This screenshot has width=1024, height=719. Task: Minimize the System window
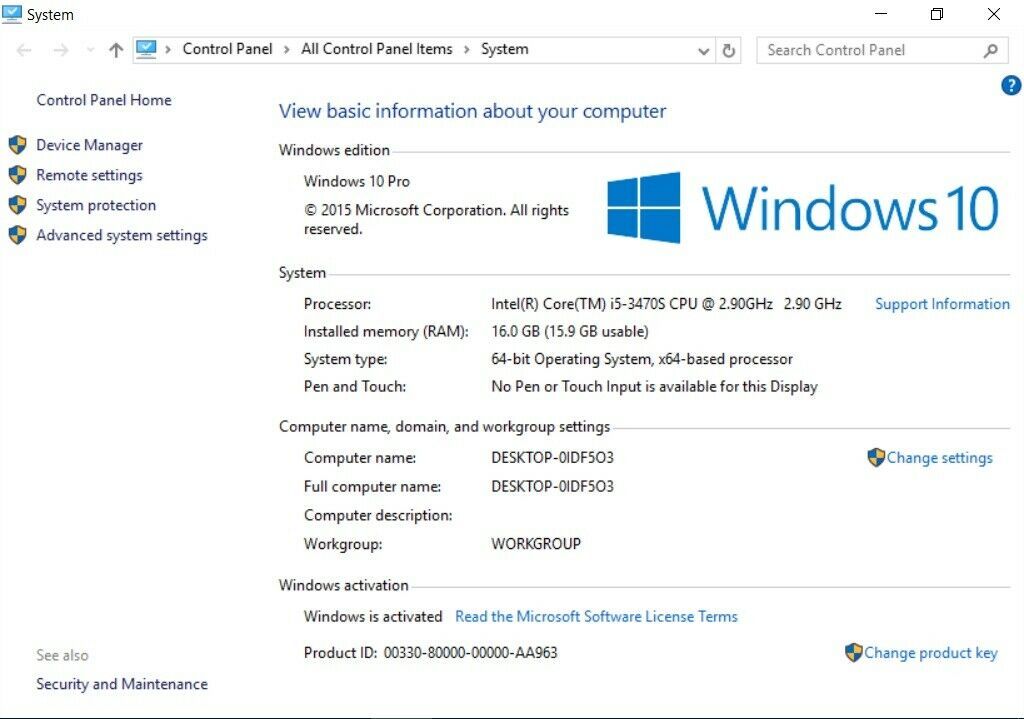coord(881,14)
